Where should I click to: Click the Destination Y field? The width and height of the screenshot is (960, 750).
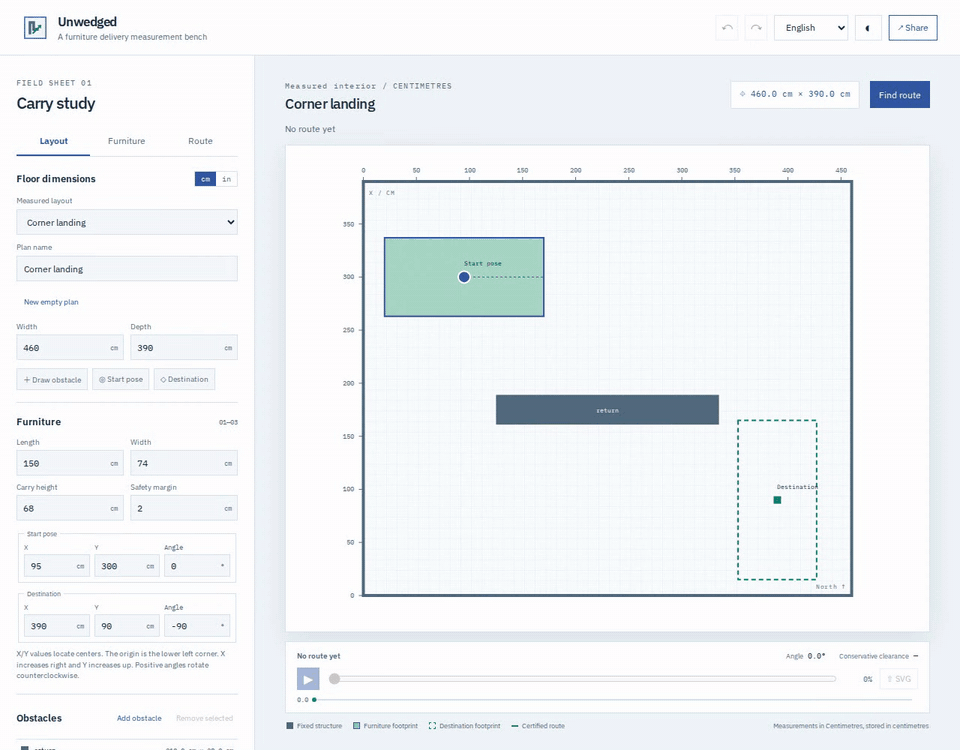tap(127, 626)
